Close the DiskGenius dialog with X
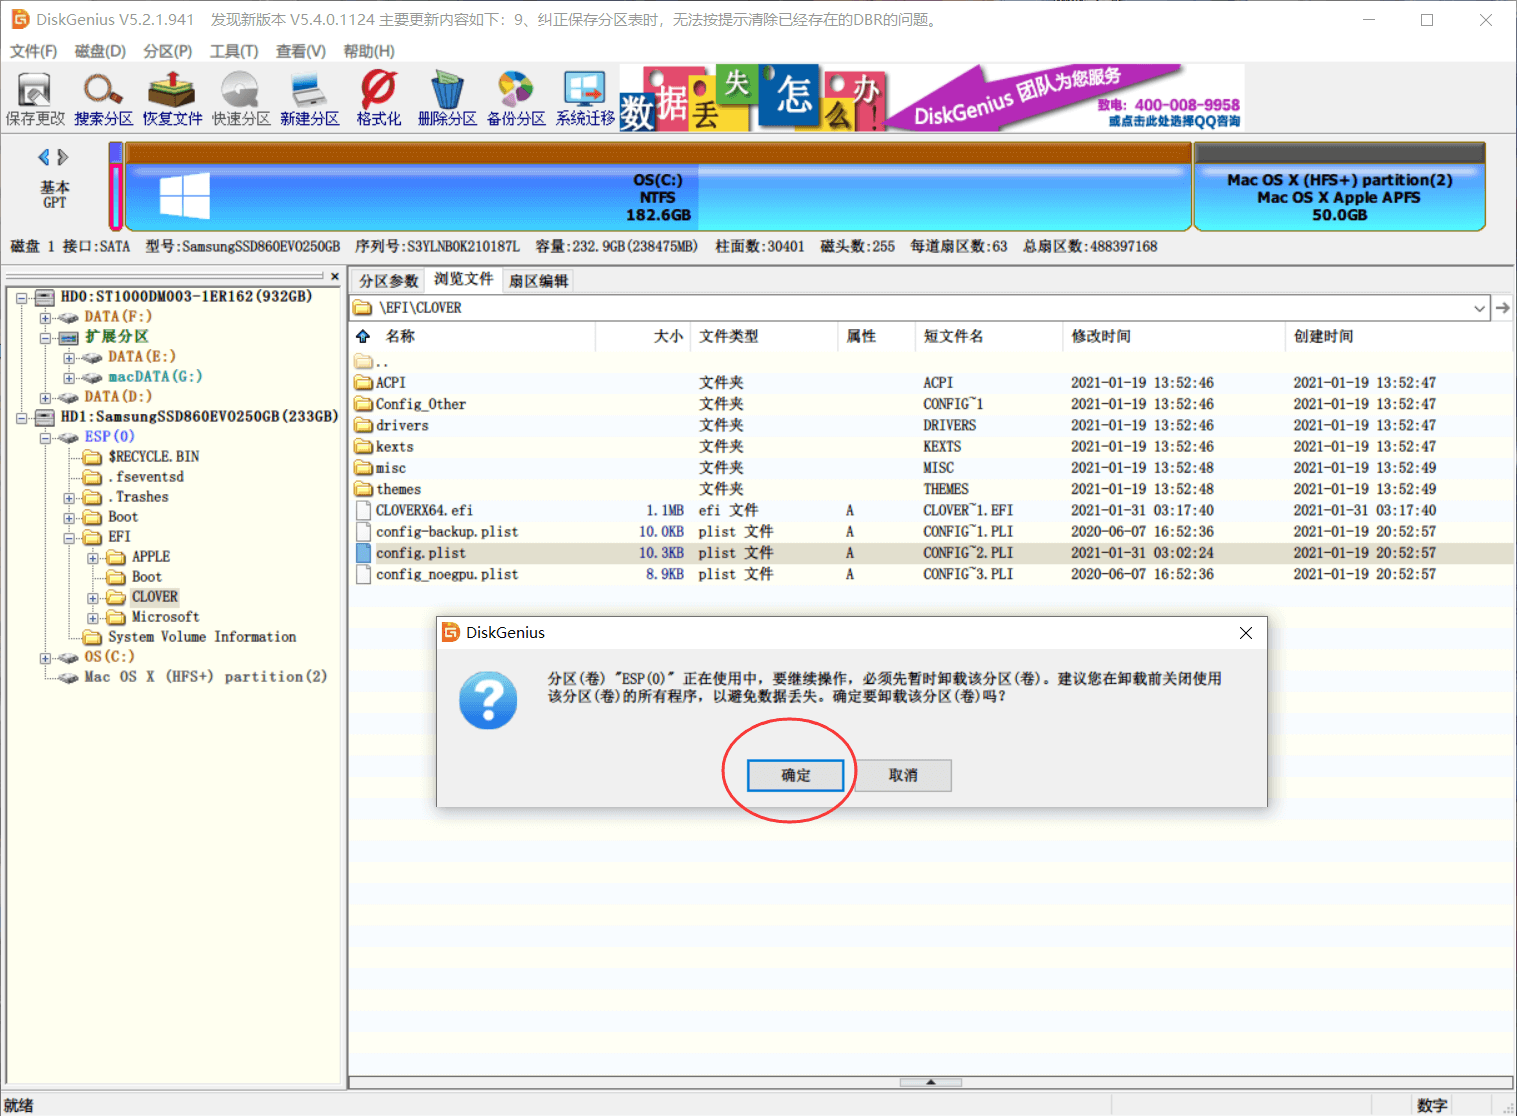This screenshot has height=1116, width=1517. pyautogui.click(x=1246, y=633)
